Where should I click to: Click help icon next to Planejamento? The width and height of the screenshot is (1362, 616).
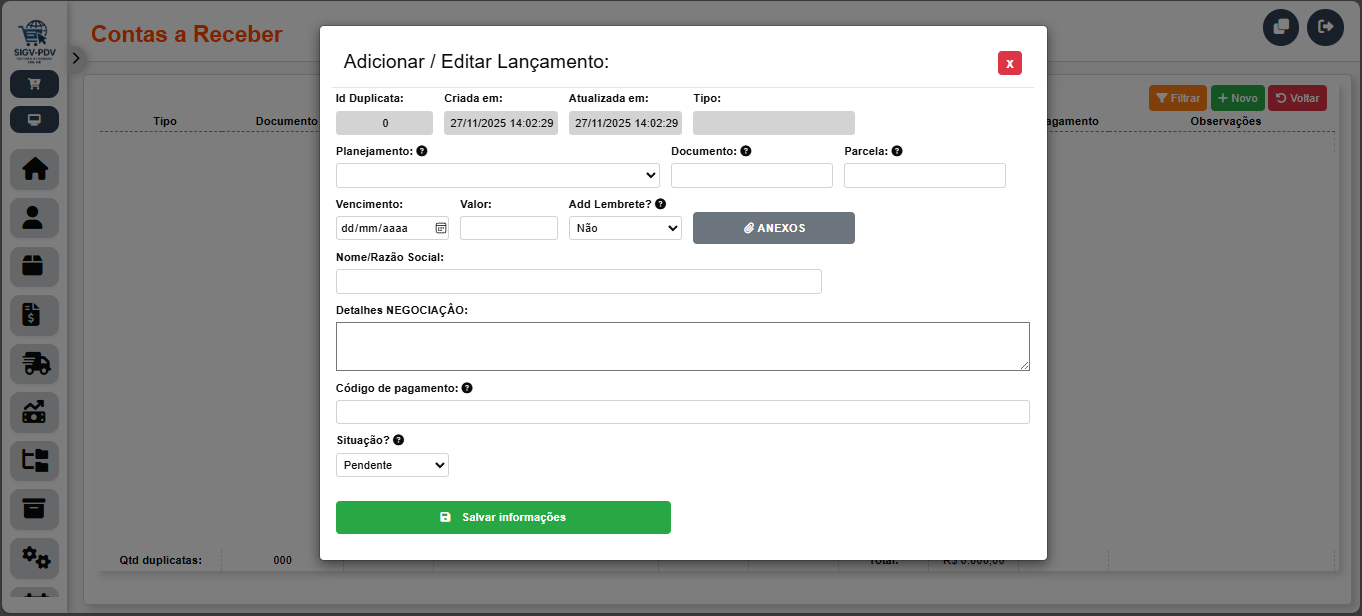click(x=422, y=151)
